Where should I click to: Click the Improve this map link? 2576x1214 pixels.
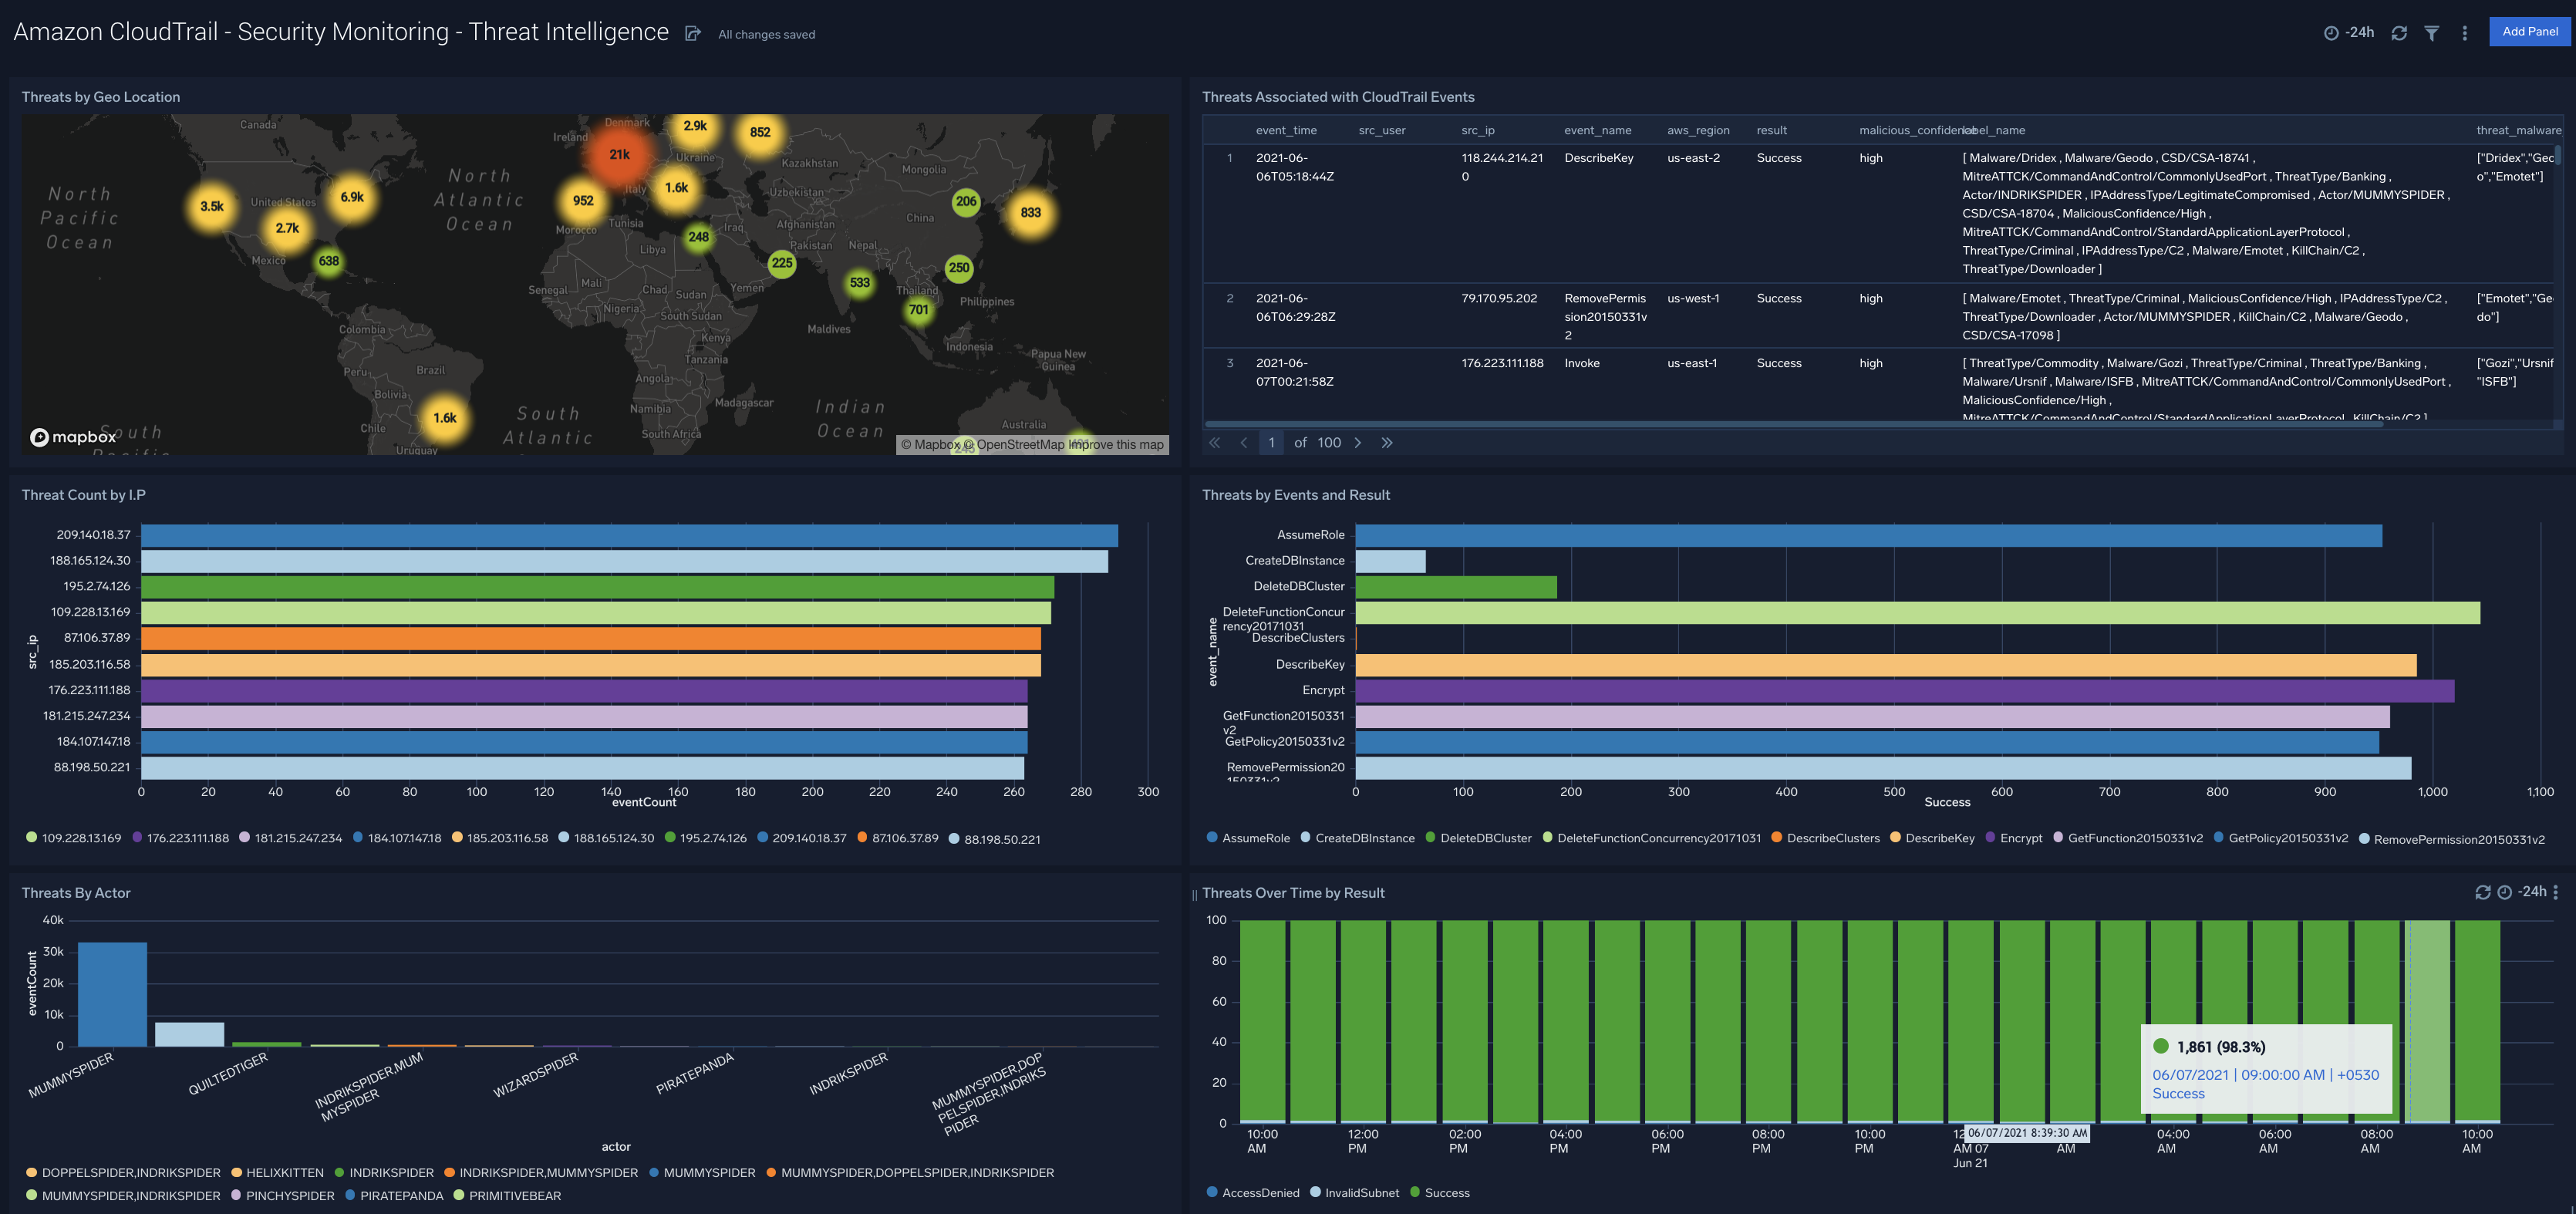coord(1115,444)
